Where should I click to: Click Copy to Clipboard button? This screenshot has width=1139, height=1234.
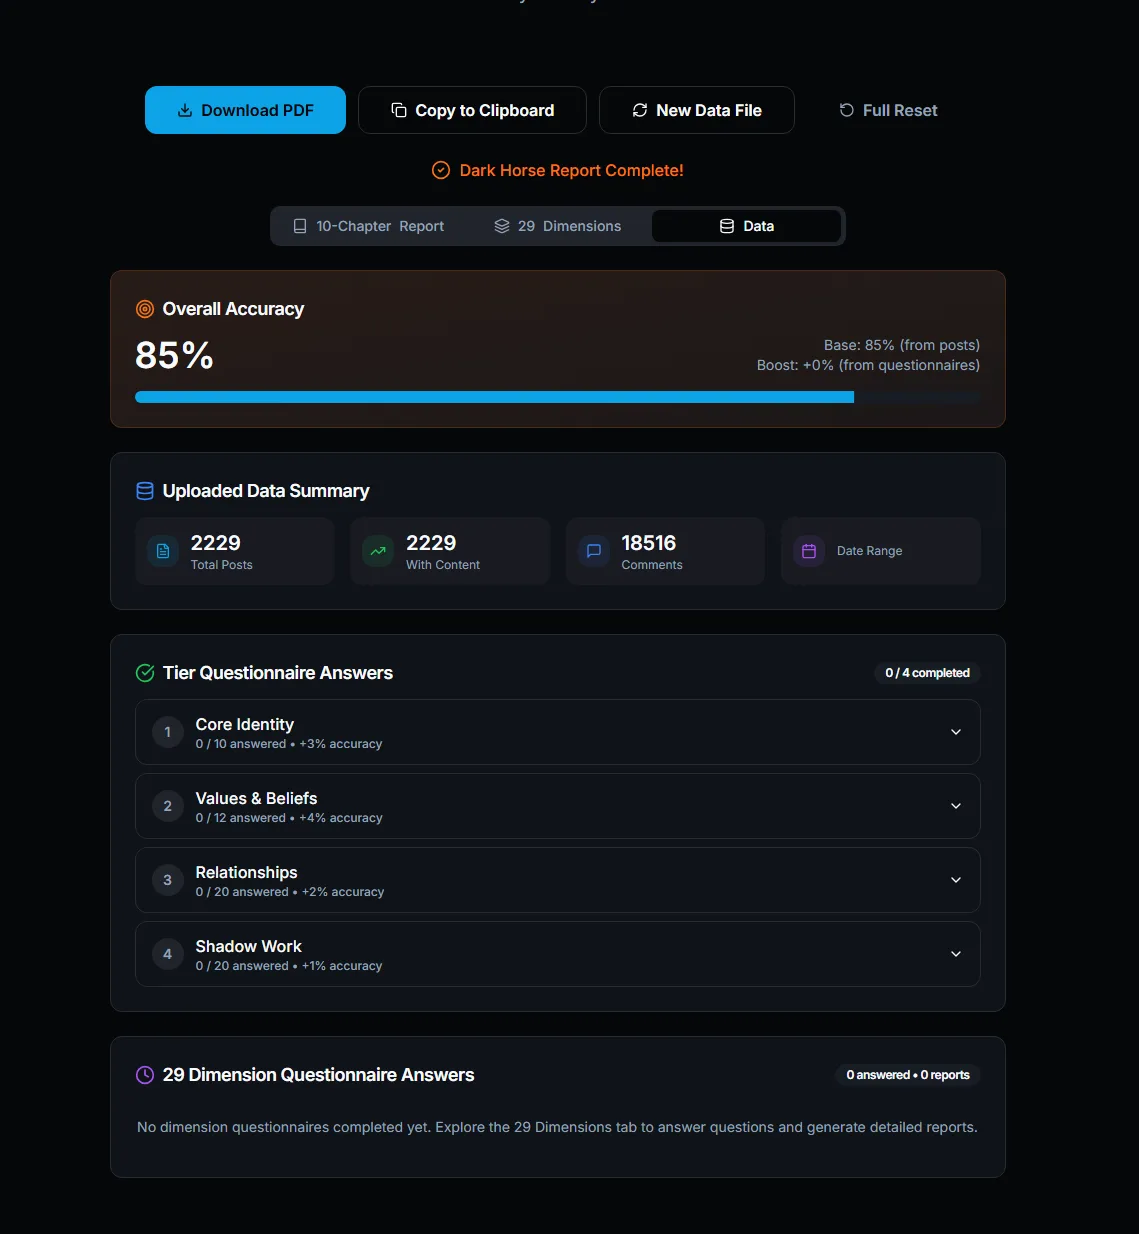pyautogui.click(x=472, y=110)
